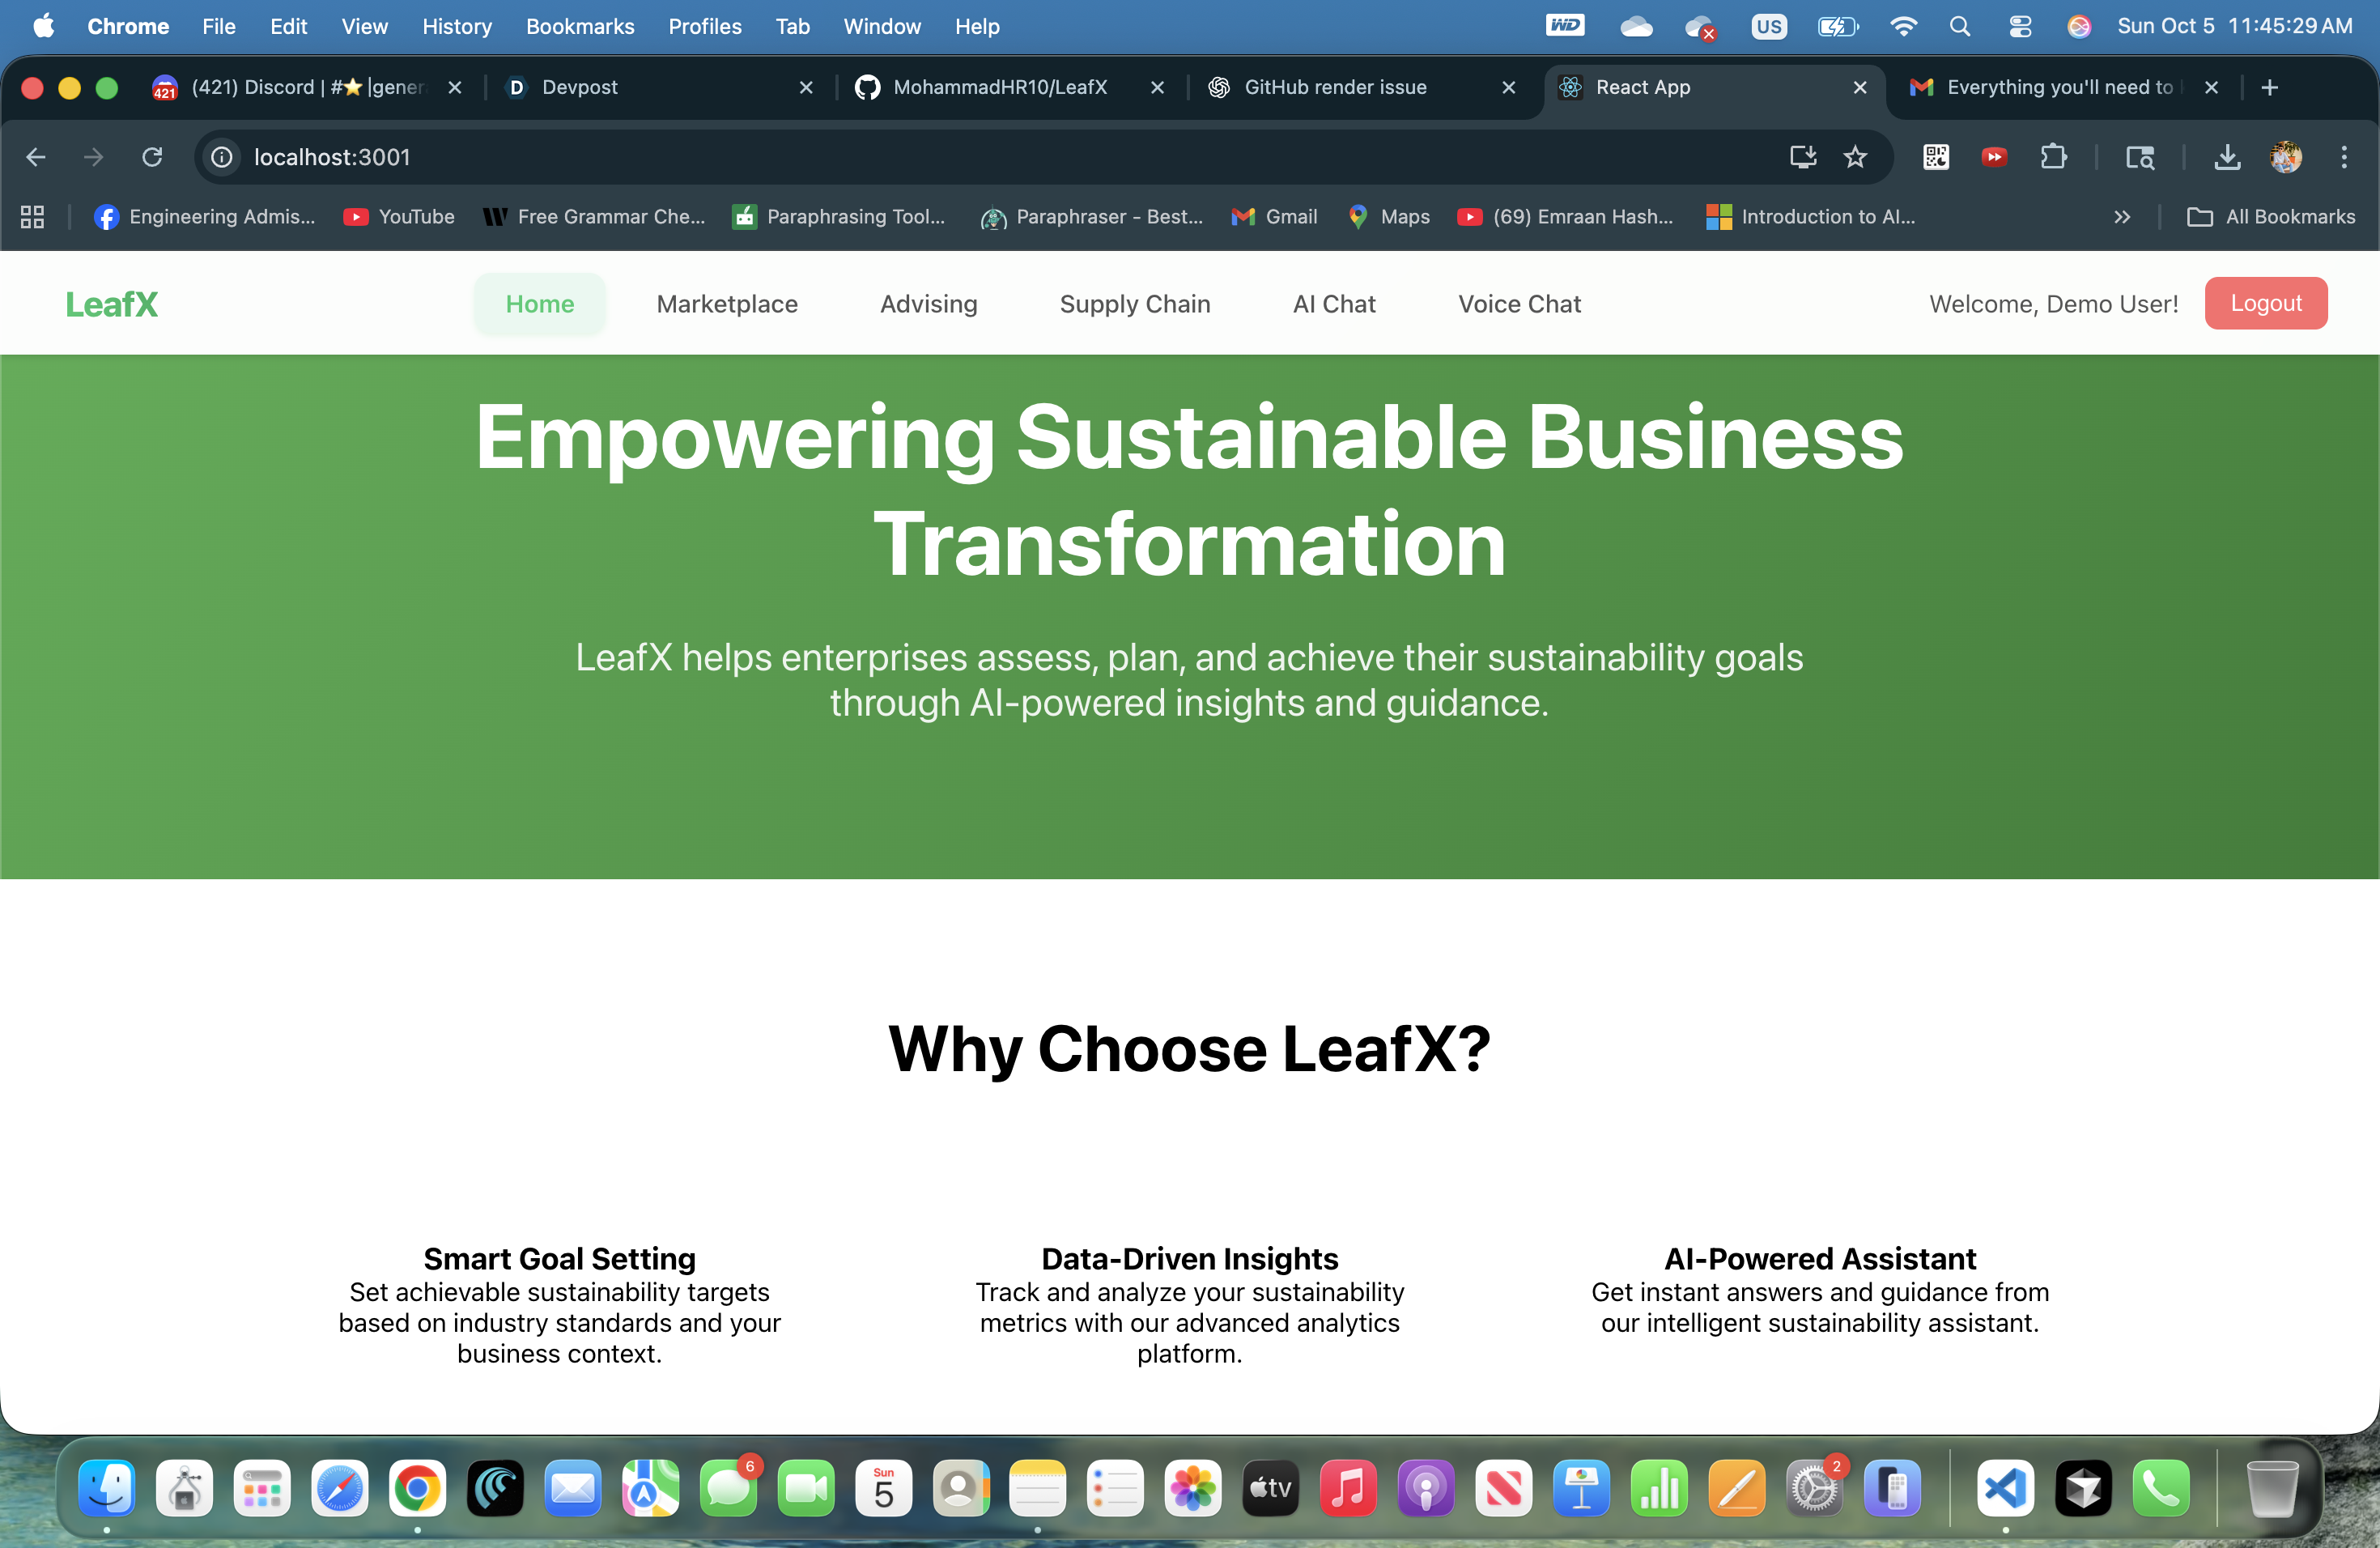Screen dimensions: 2380x1548
Task: View site information icon
Action: click(x=221, y=157)
